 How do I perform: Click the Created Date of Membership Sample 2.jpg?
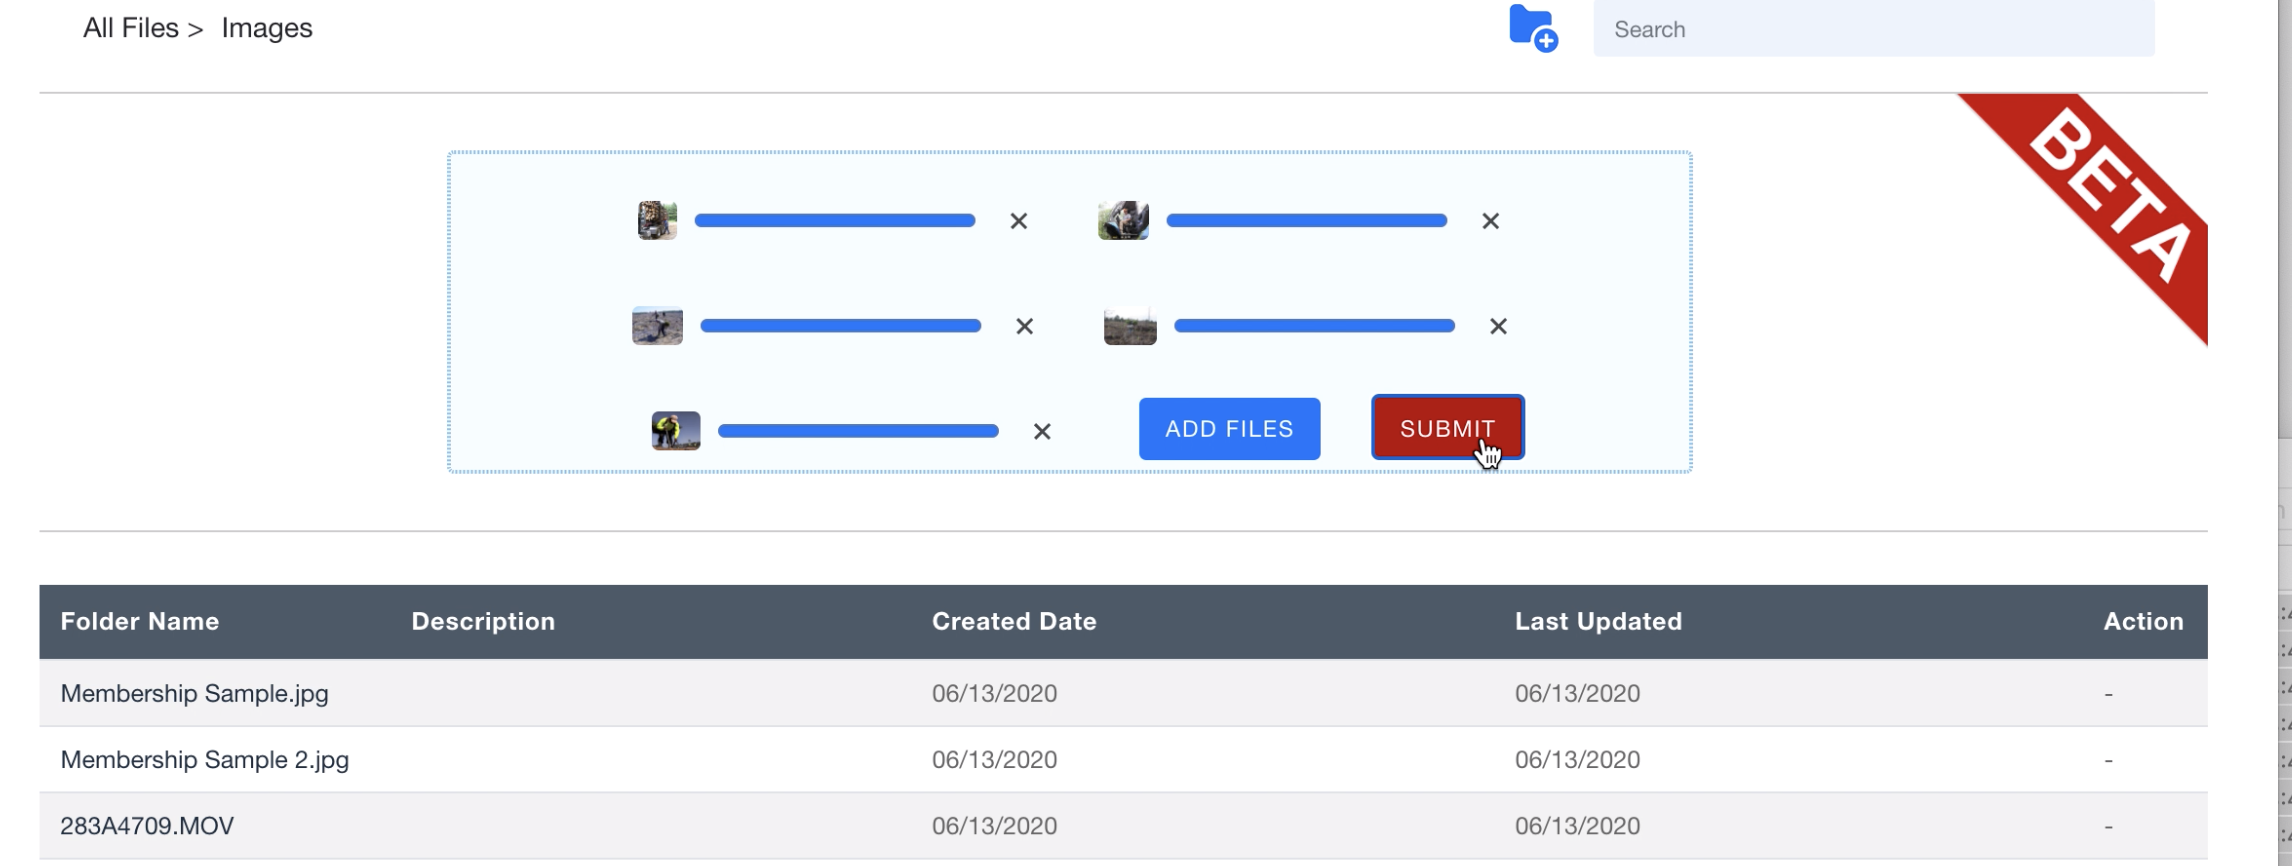tap(994, 760)
